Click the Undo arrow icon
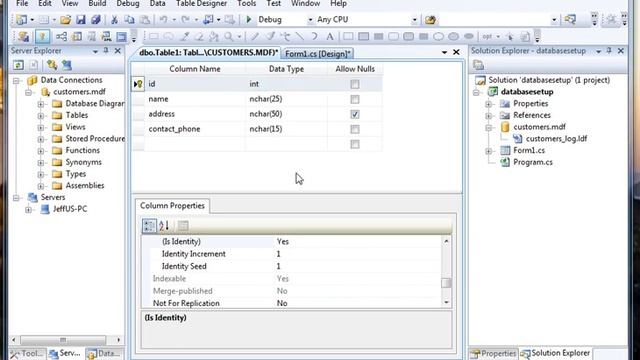This screenshot has width=640, height=360. pyautogui.click(x=163, y=20)
